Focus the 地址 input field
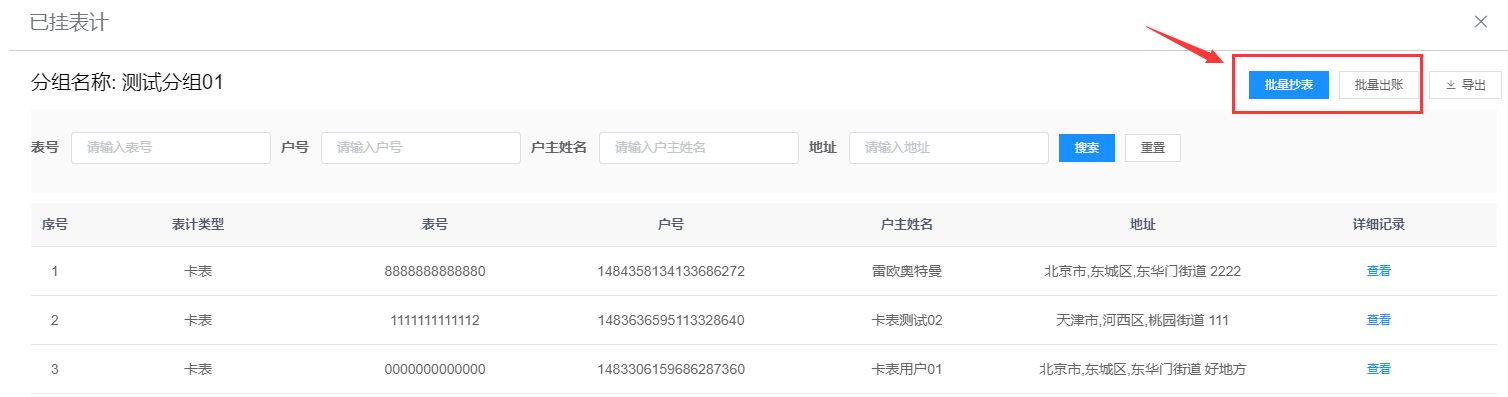The height and width of the screenshot is (397, 1508). pyautogui.click(x=949, y=147)
